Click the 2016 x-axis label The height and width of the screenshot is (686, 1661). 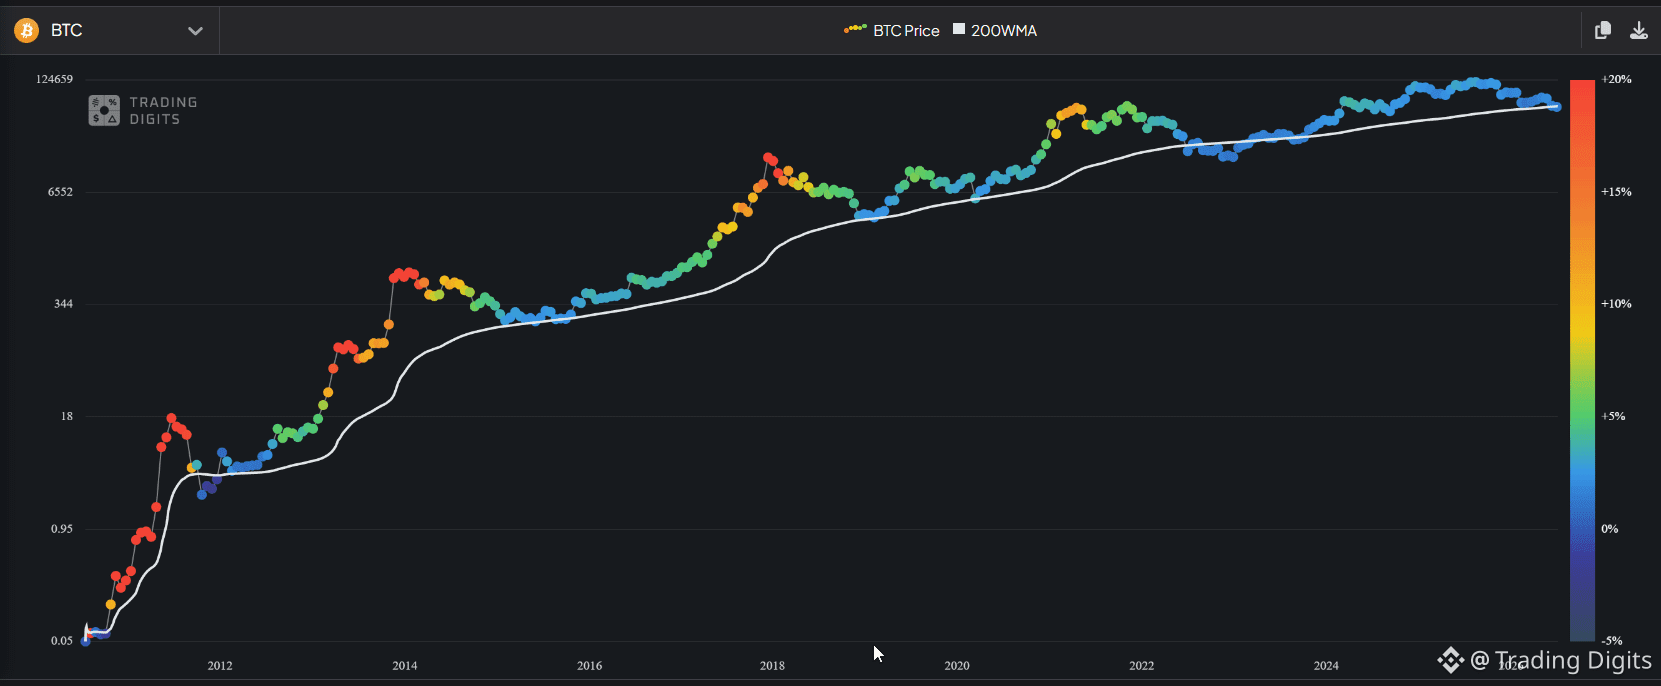[x=590, y=666]
